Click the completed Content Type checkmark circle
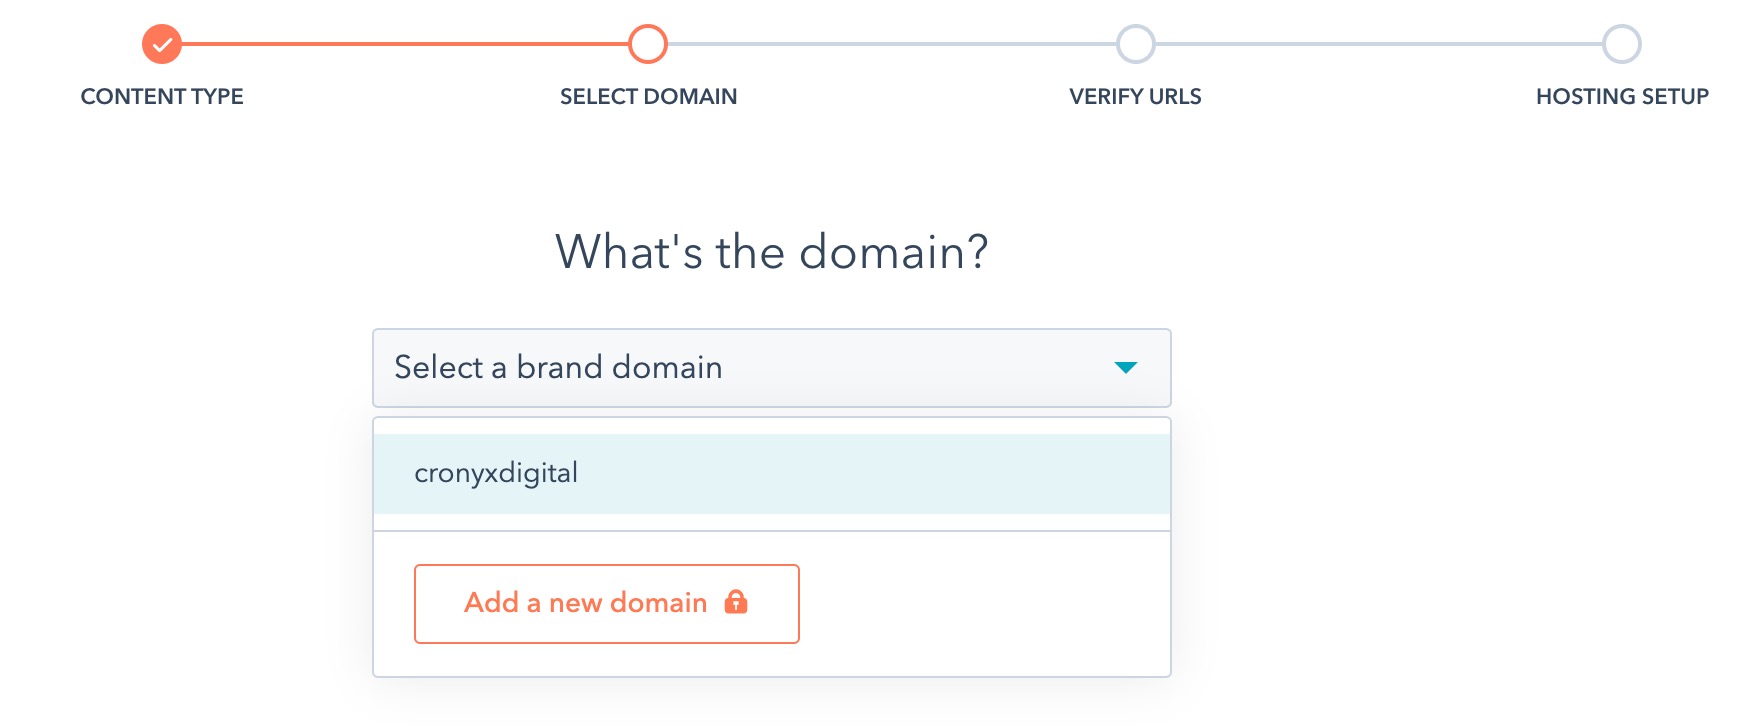1762x726 pixels. (x=162, y=44)
